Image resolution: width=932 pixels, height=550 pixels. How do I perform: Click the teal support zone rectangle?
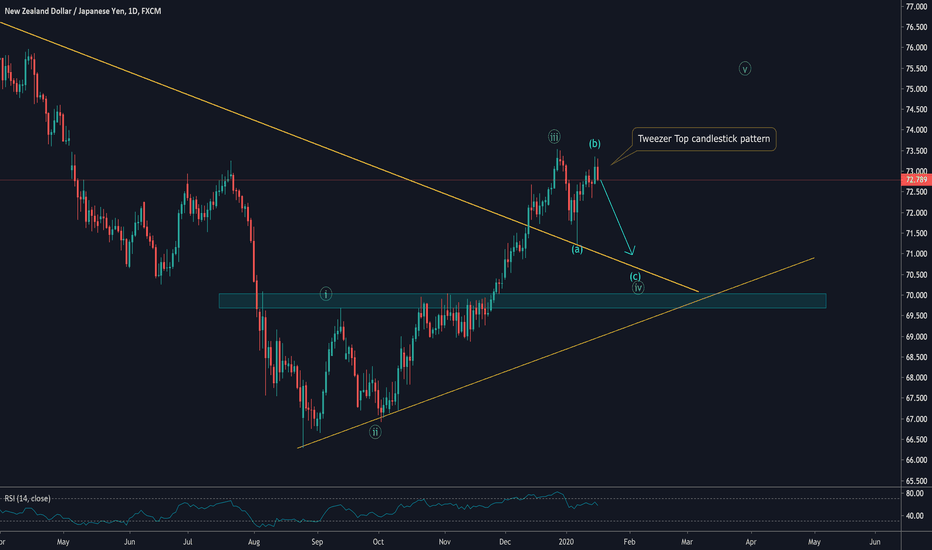pyautogui.click(x=522, y=300)
